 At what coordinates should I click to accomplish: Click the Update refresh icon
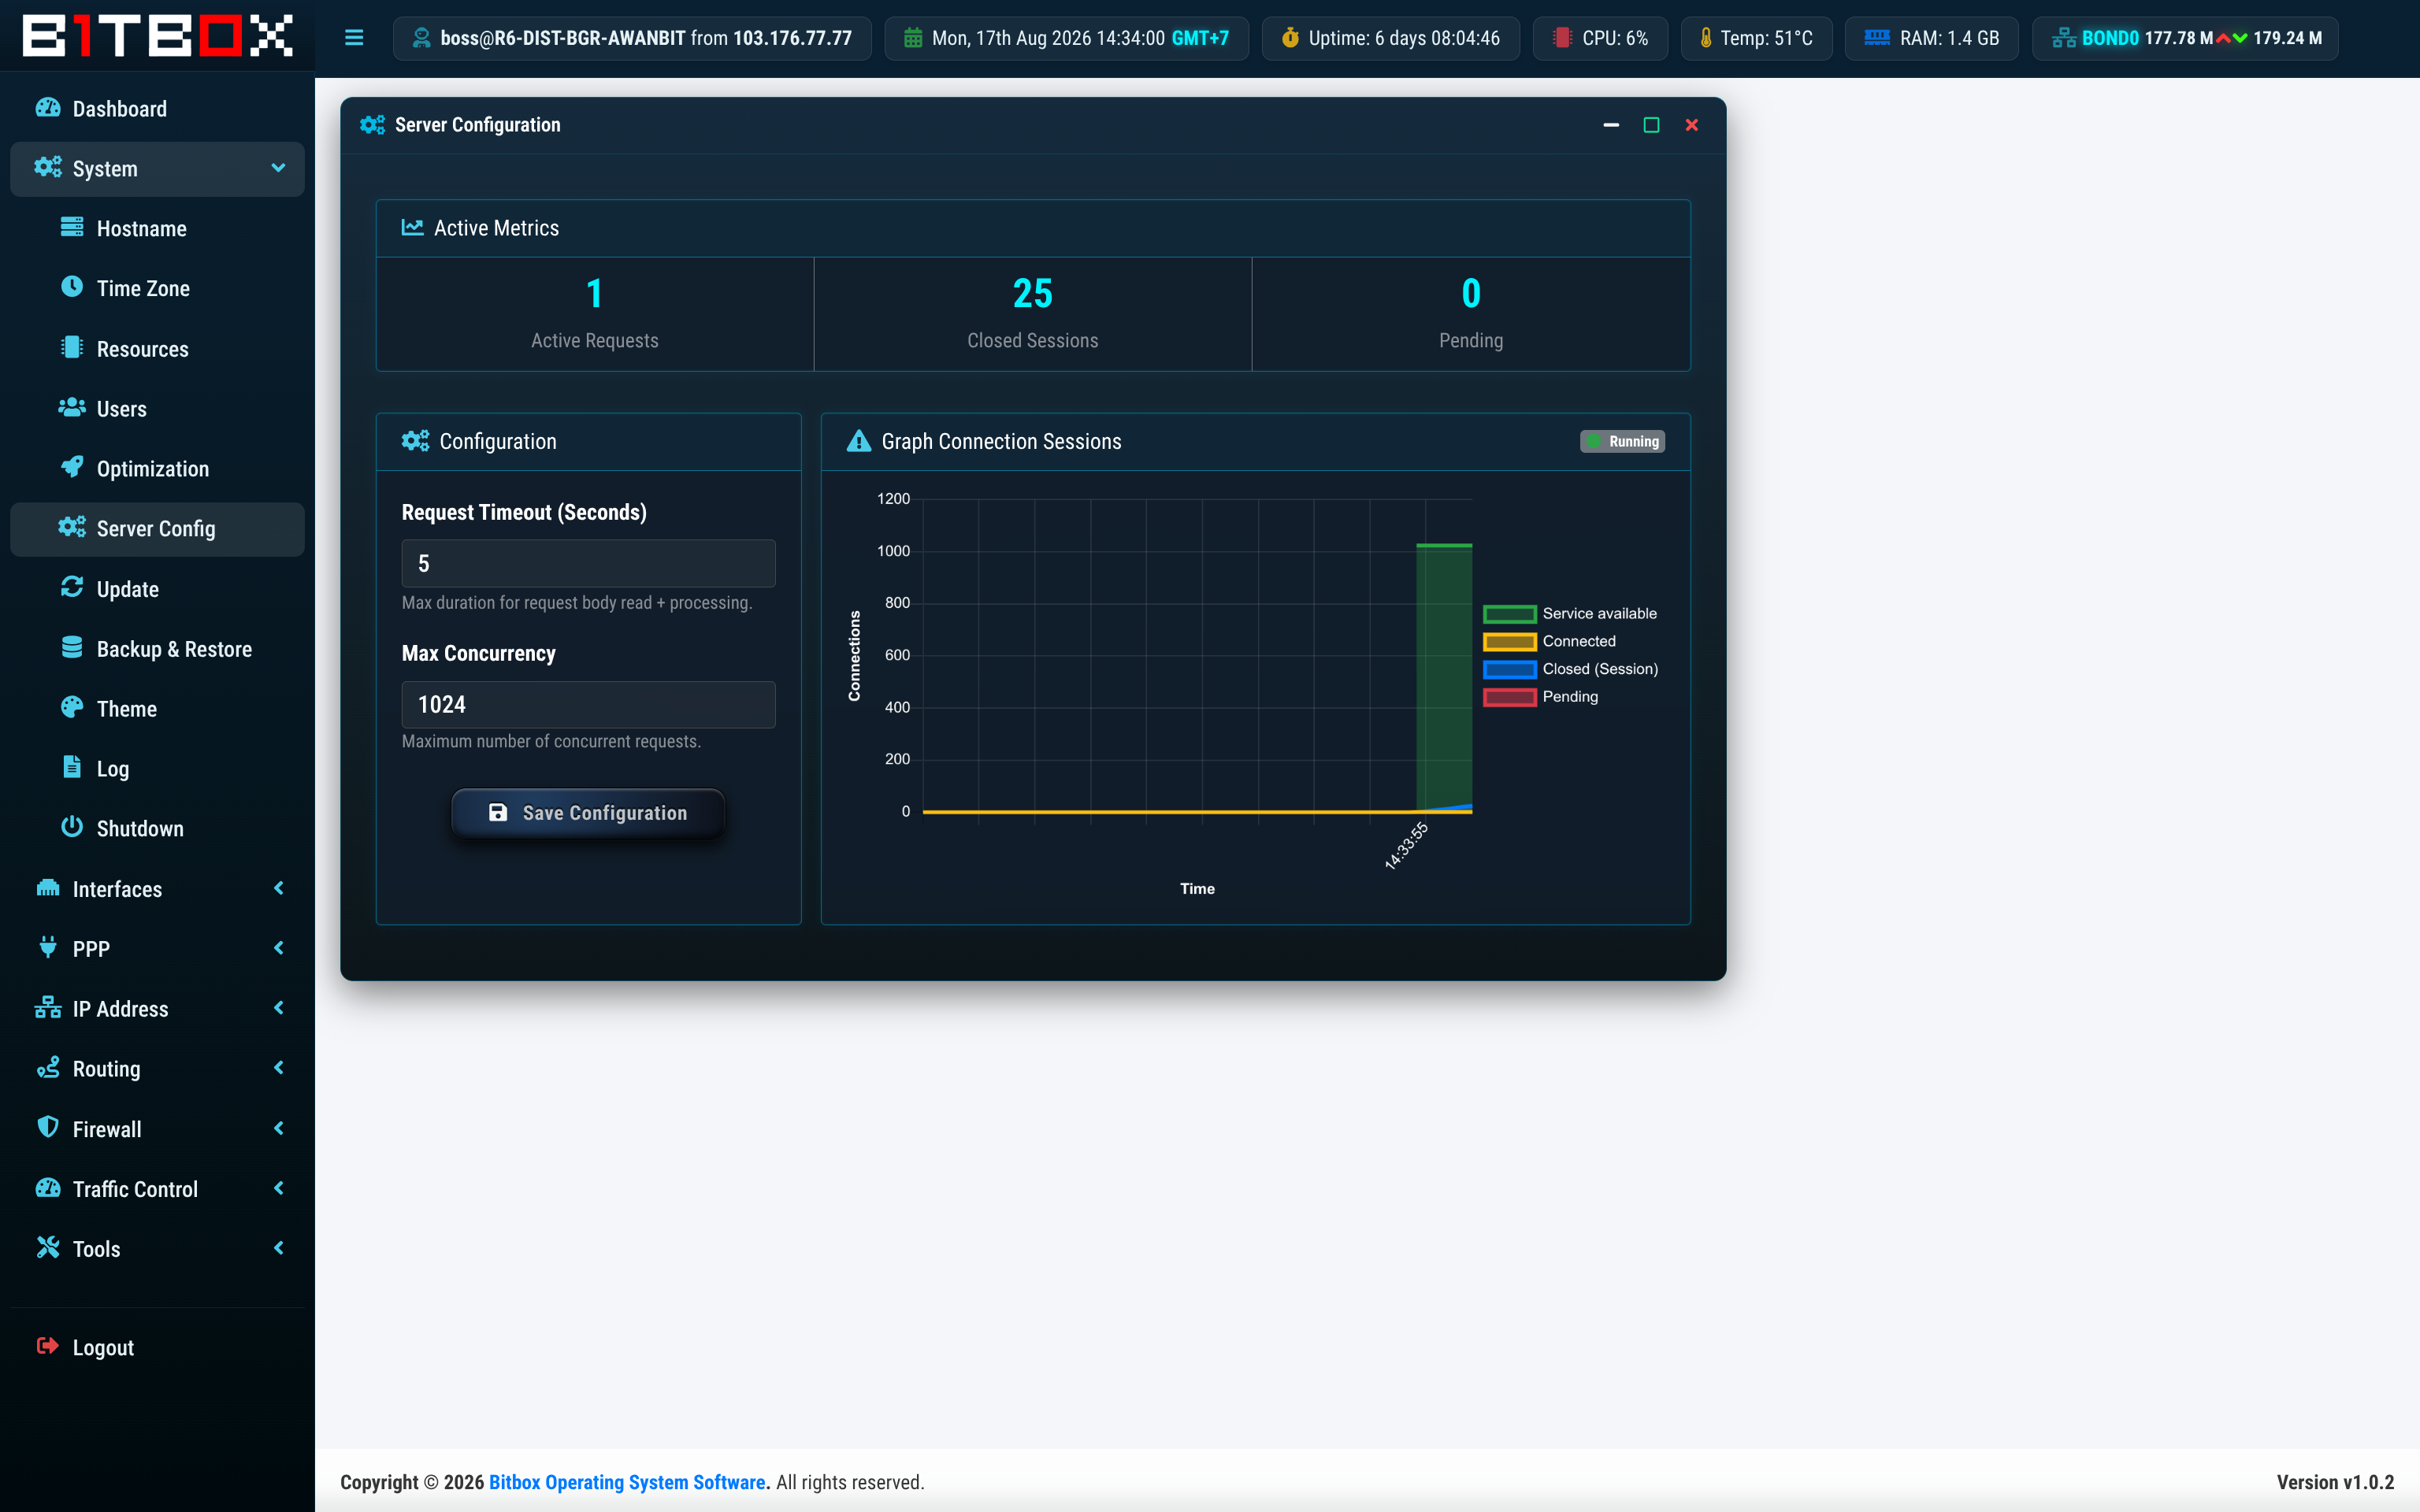[72, 587]
